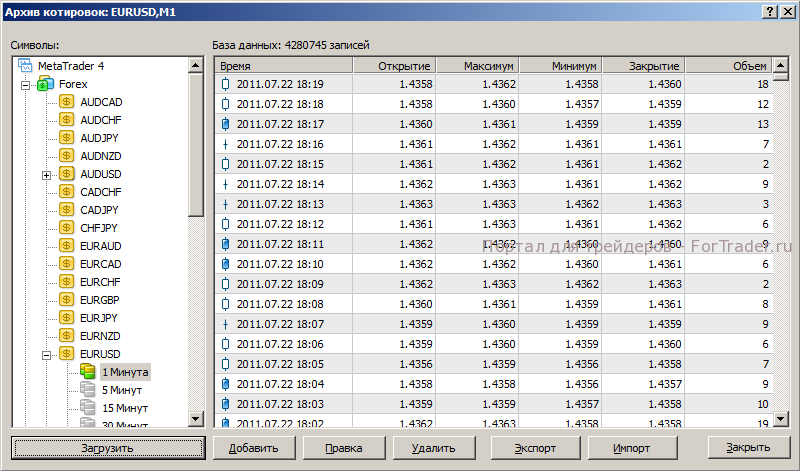Collapse the Forex tree group
Image resolution: width=800 pixels, height=471 pixels.
(x=25, y=86)
